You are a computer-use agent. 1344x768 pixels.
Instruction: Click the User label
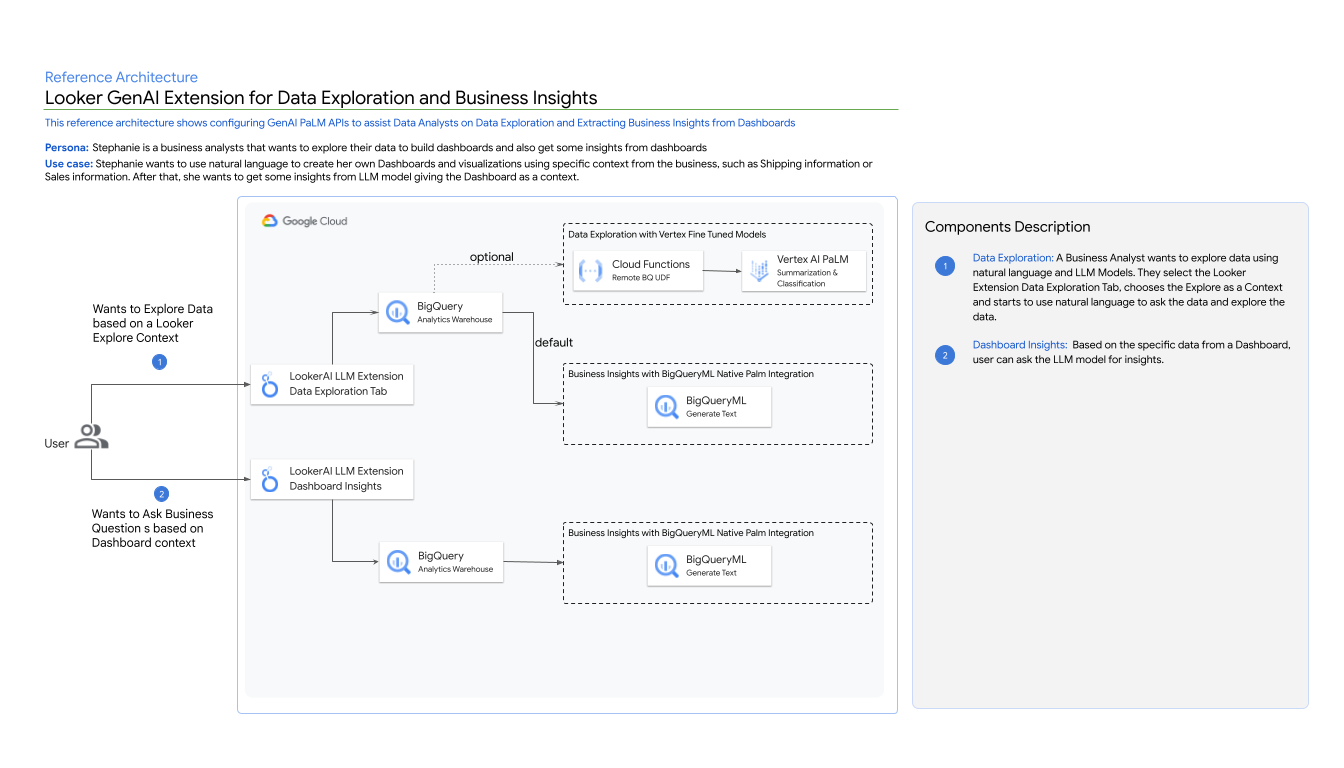[x=57, y=443]
